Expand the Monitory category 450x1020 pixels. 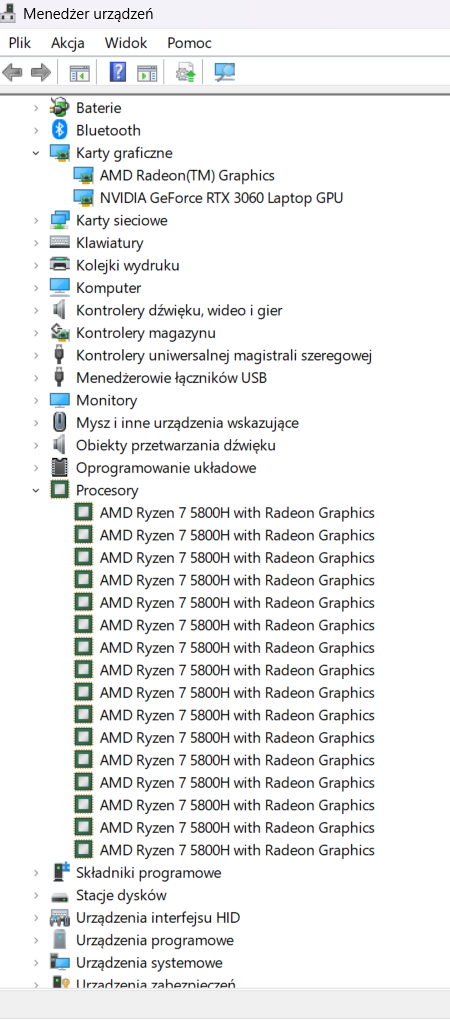pyautogui.click(x=36, y=401)
